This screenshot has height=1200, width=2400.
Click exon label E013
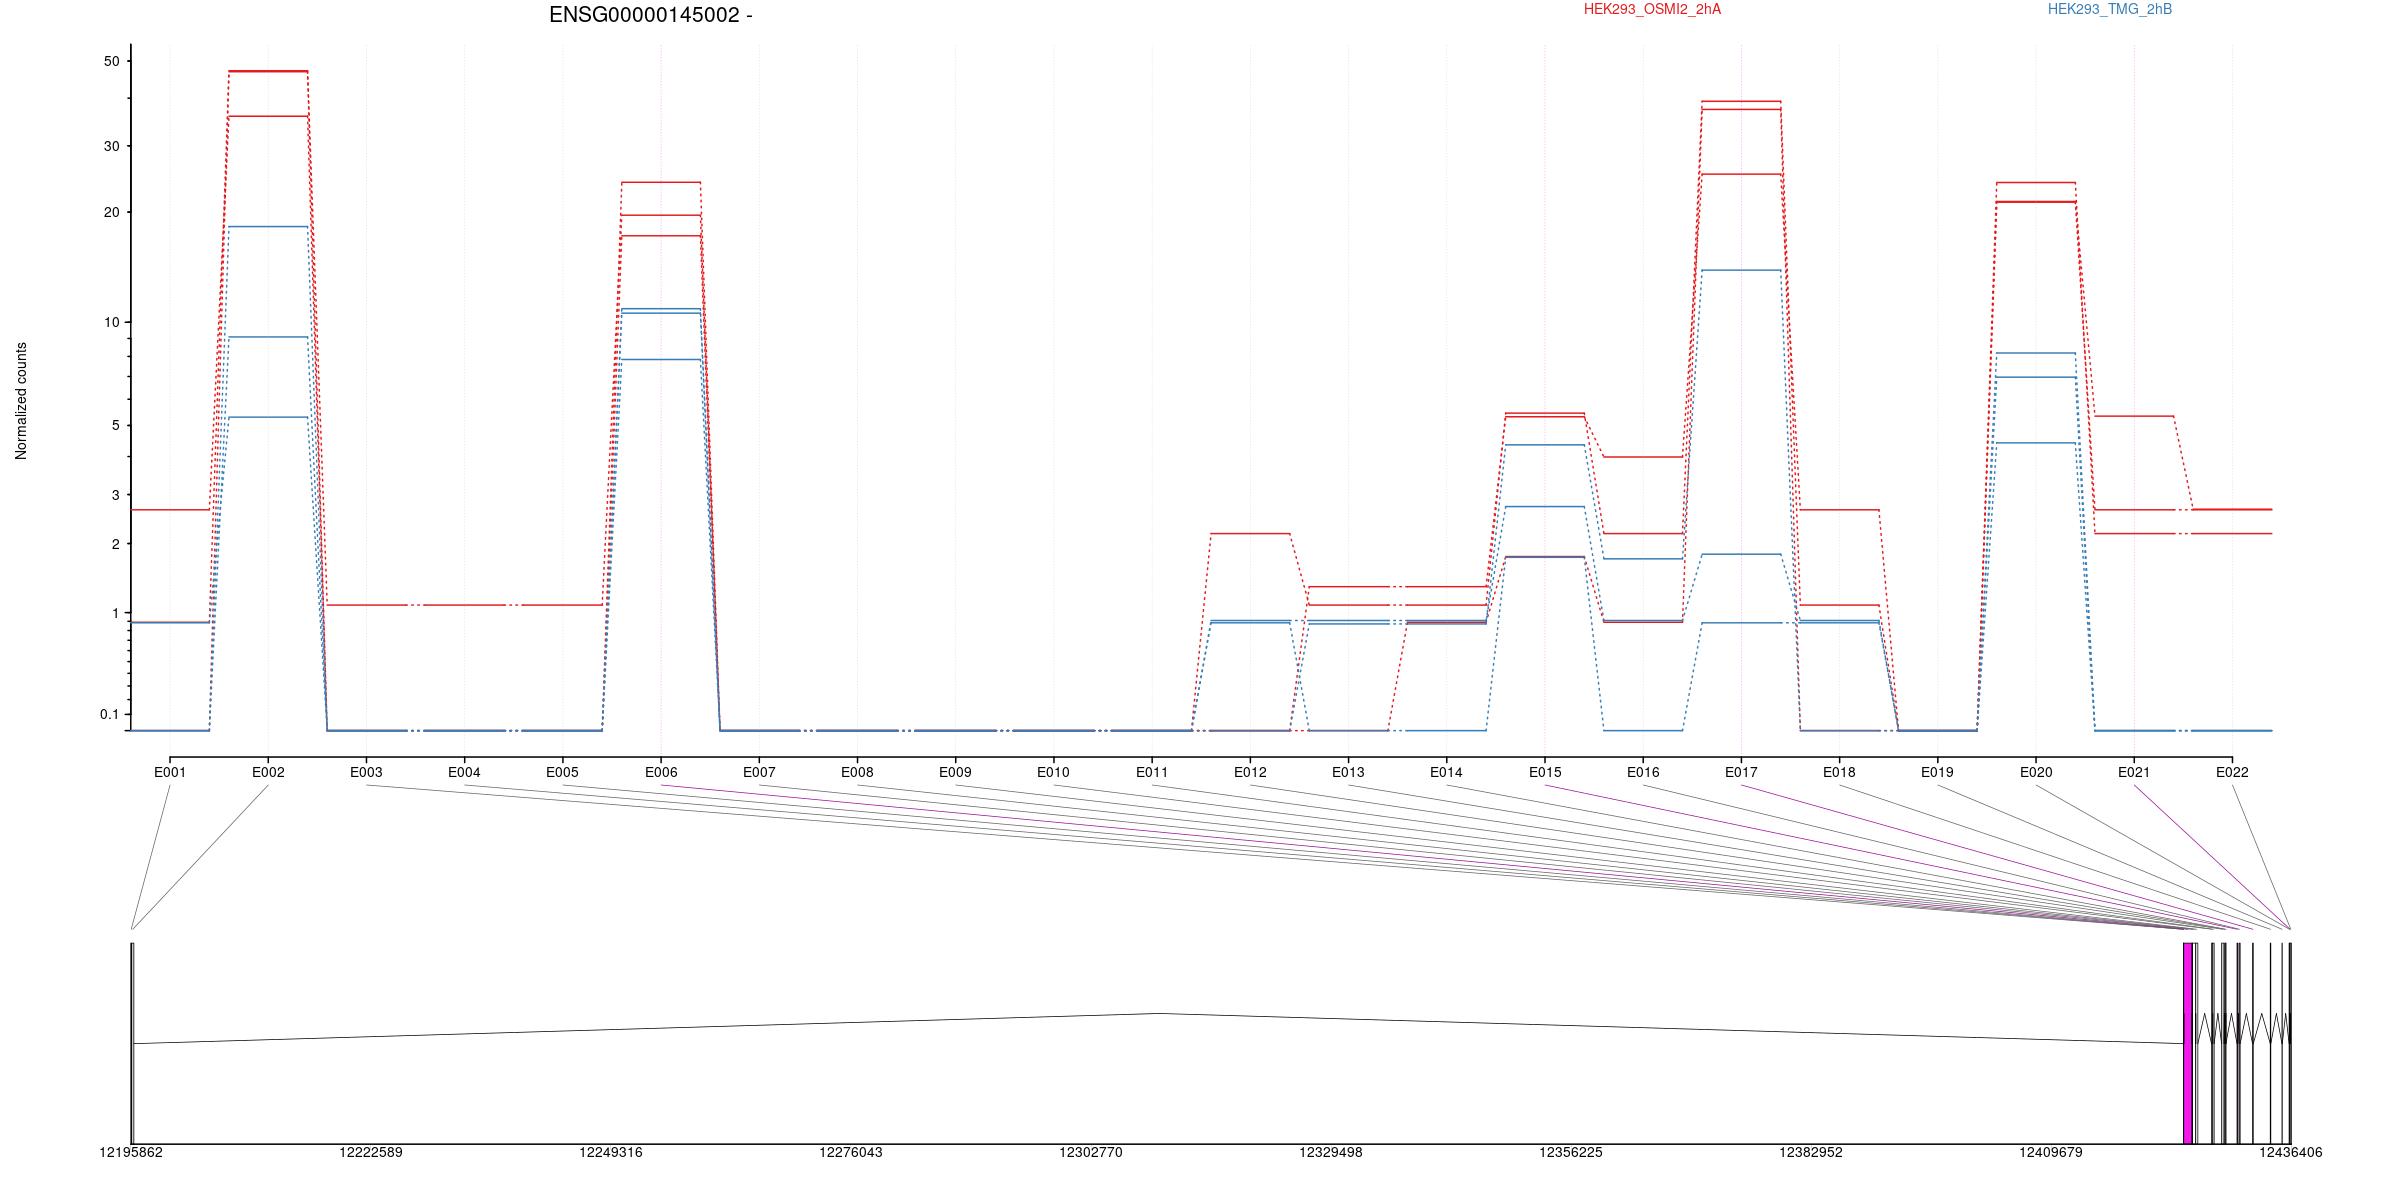pos(1348,772)
